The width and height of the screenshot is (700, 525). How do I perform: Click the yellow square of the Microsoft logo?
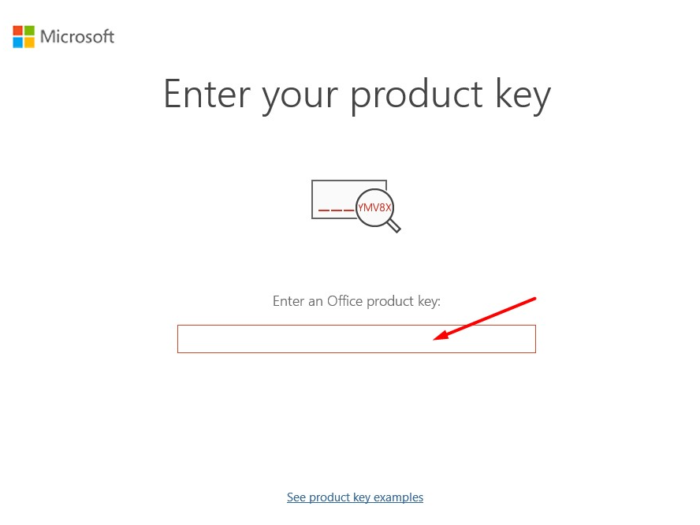29,43
